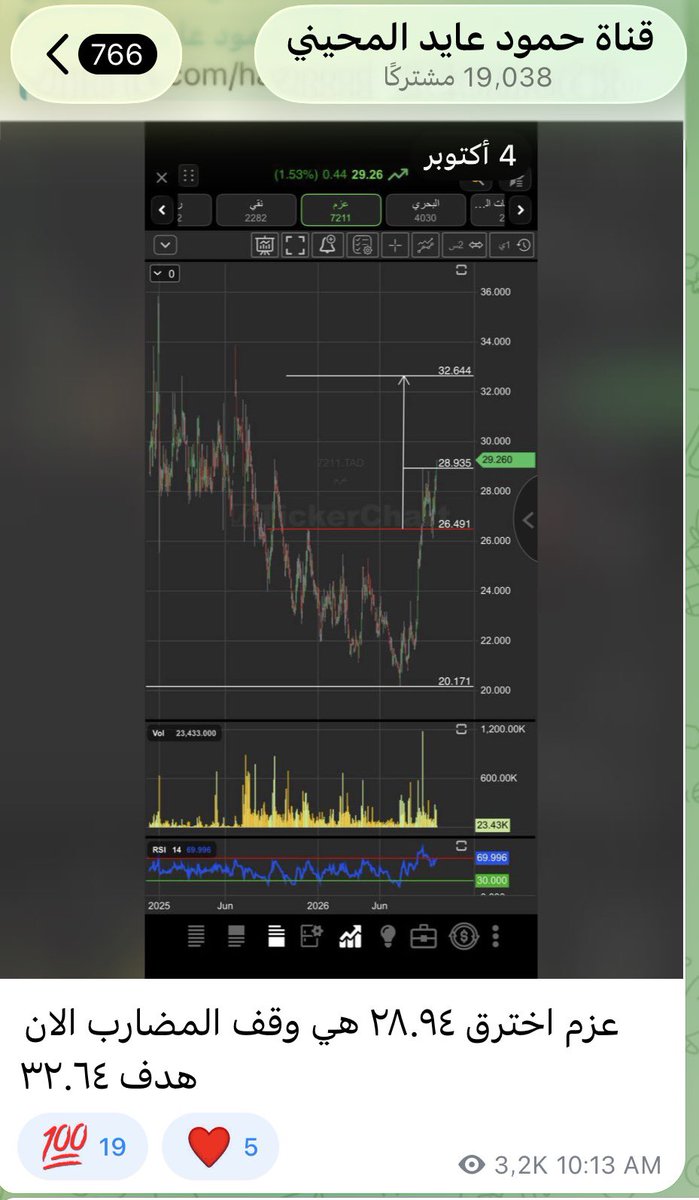The width and height of the screenshot is (699, 1200).
Task: Click the 29.26 green header price
Action: tap(367, 174)
